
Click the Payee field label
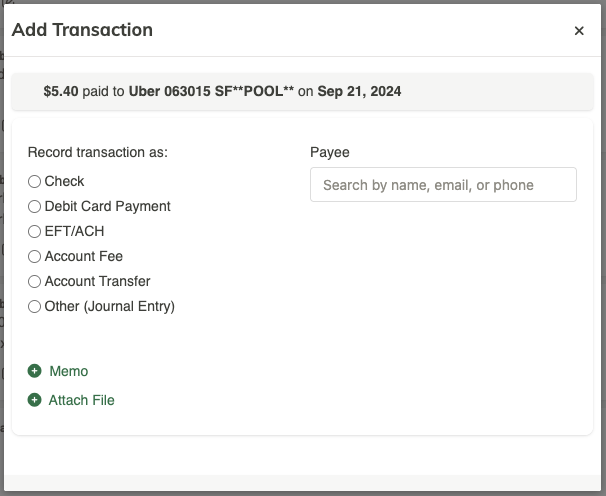[x=330, y=152]
